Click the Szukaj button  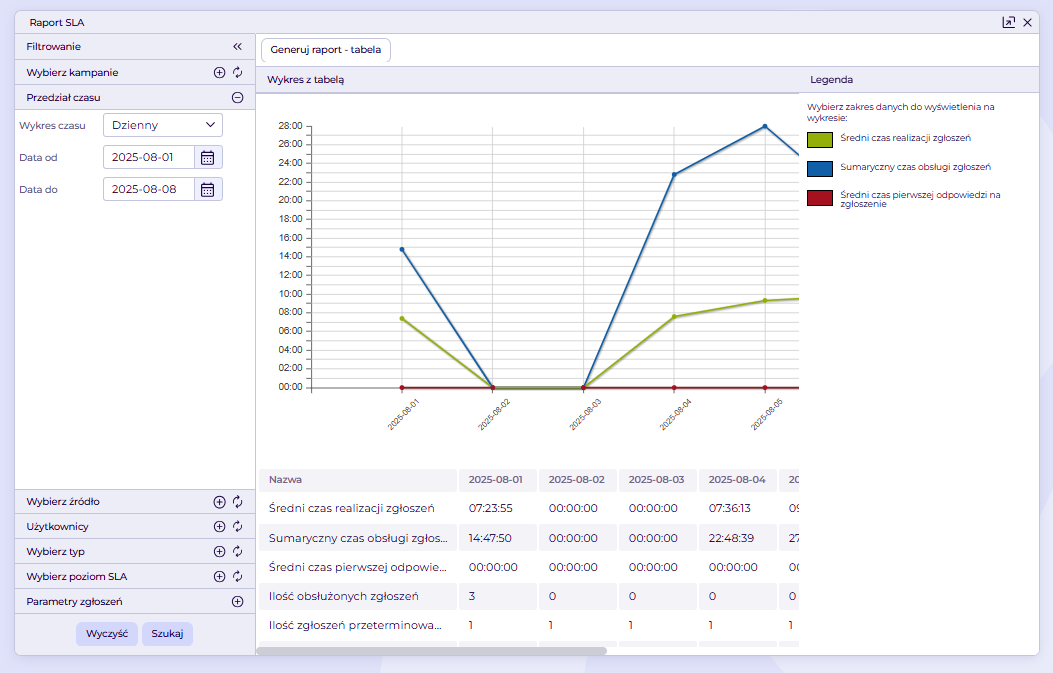tap(167, 634)
